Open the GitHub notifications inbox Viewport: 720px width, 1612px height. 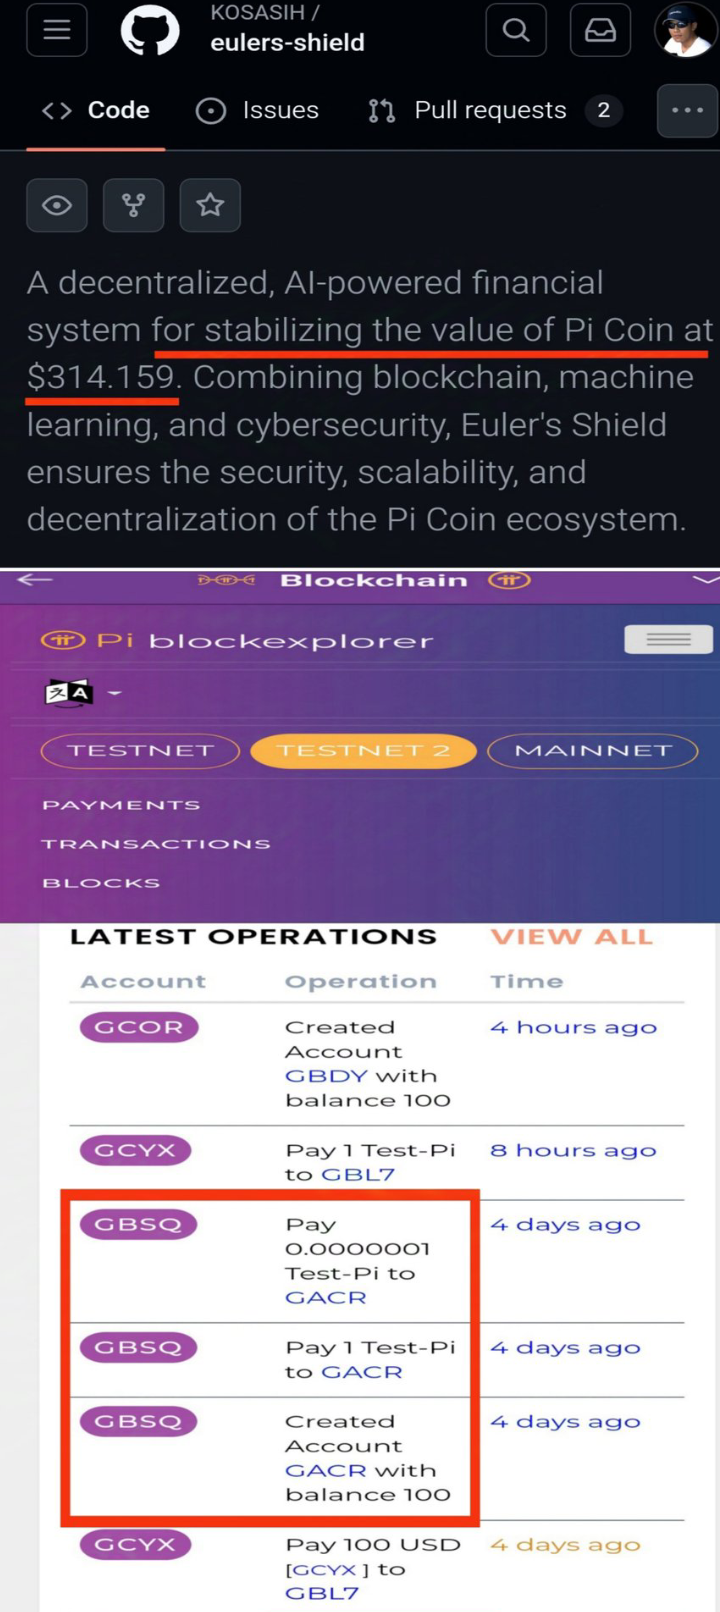tap(600, 30)
